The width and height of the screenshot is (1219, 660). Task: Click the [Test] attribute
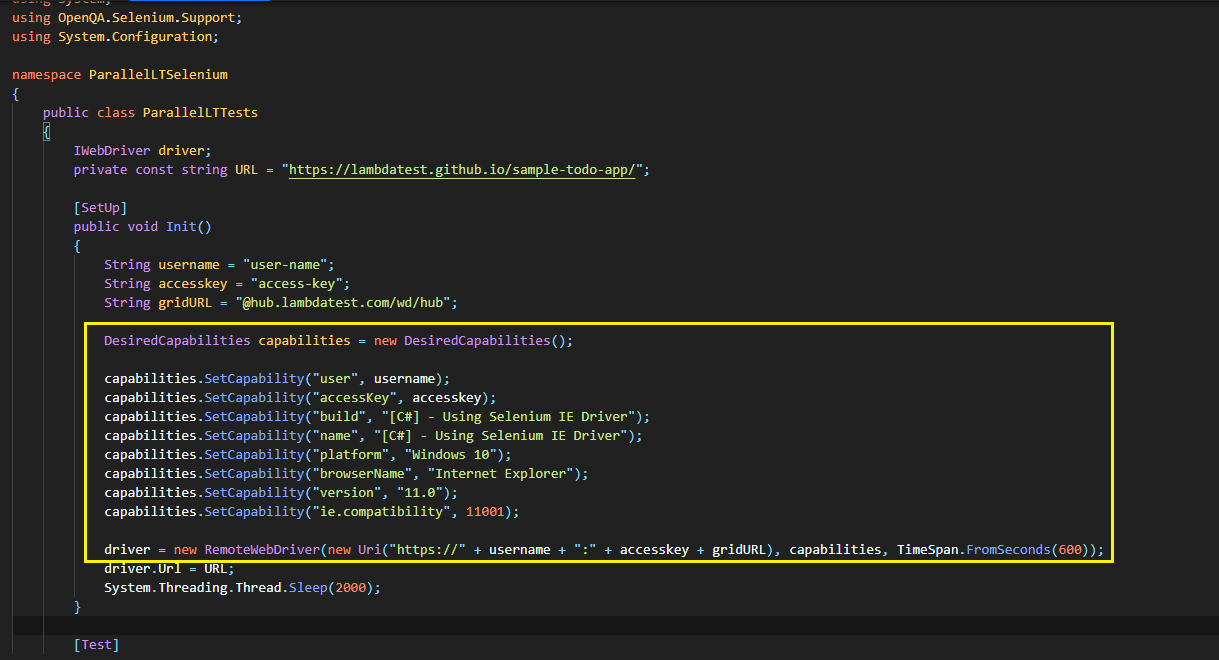(x=94, y=644)
